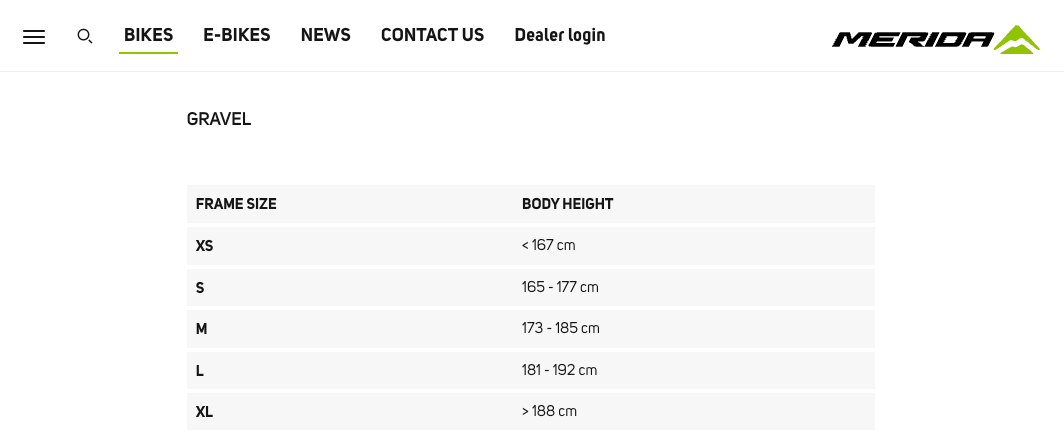Viewport: 1064px width, 437px height.
Task: Click the BODY HEIGHT column header
Action: point(567,204)
